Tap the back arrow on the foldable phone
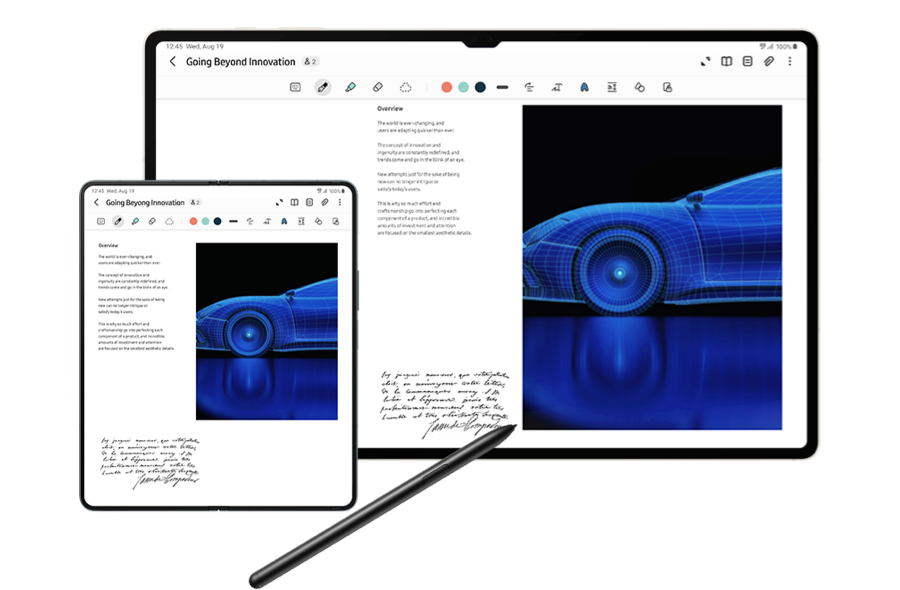 click(96, 203)
